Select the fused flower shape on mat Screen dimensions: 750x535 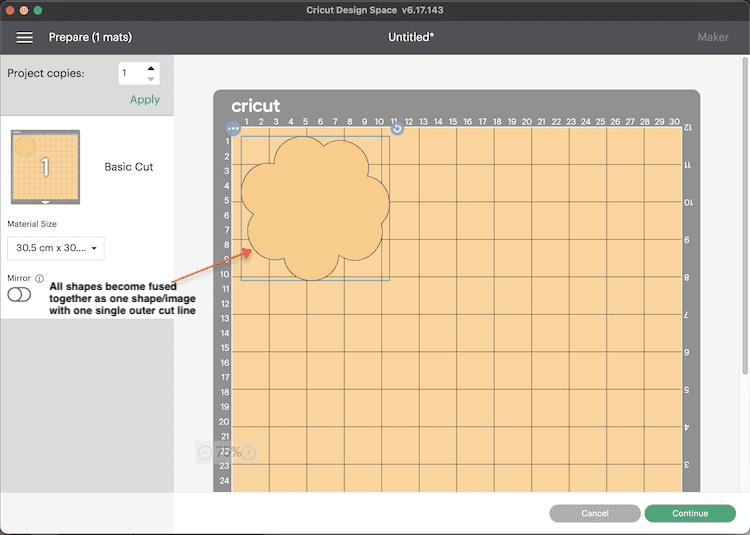point(315,208)
